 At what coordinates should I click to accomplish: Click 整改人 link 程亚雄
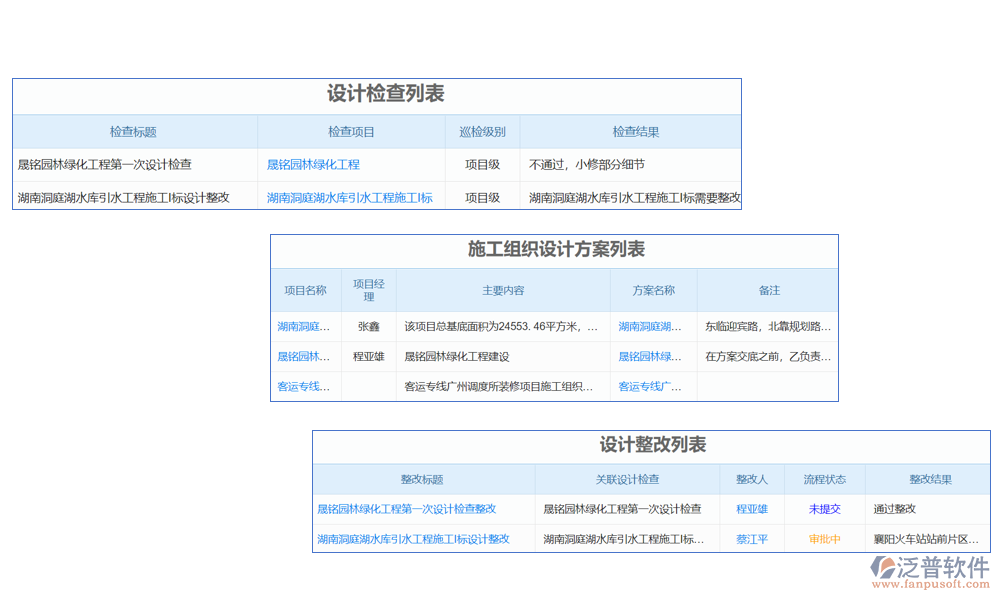(x=752, y=509)
